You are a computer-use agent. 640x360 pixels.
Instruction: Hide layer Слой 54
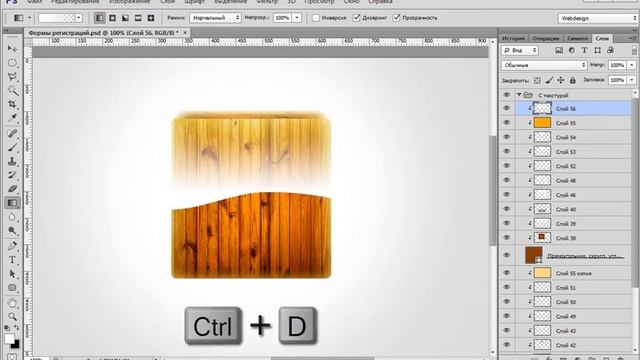(507, 137)
